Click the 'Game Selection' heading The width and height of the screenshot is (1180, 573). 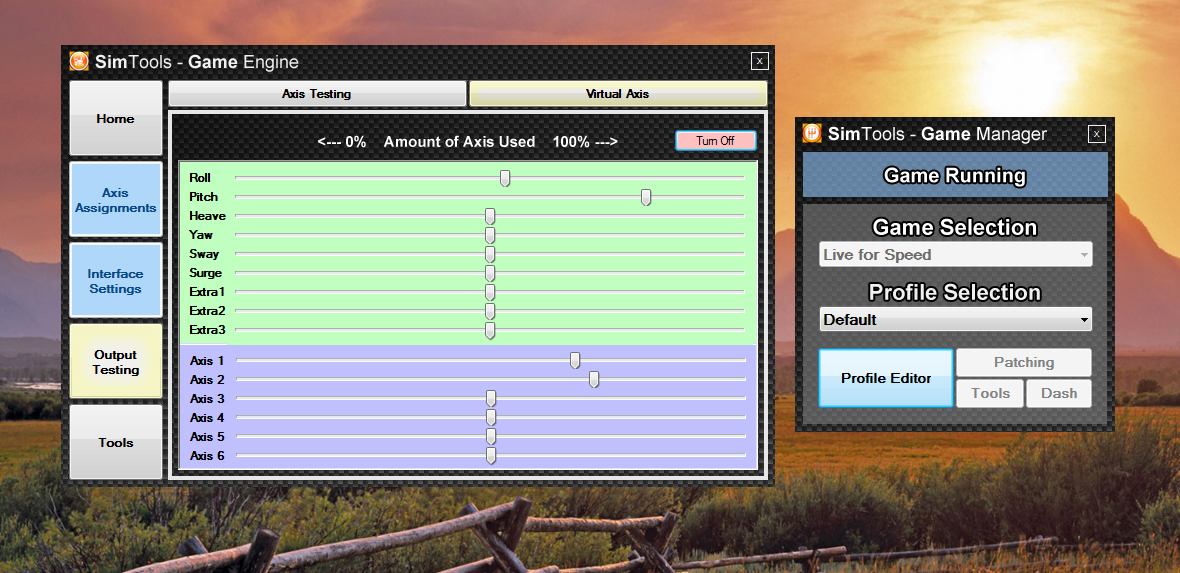(x=955, y=227)
